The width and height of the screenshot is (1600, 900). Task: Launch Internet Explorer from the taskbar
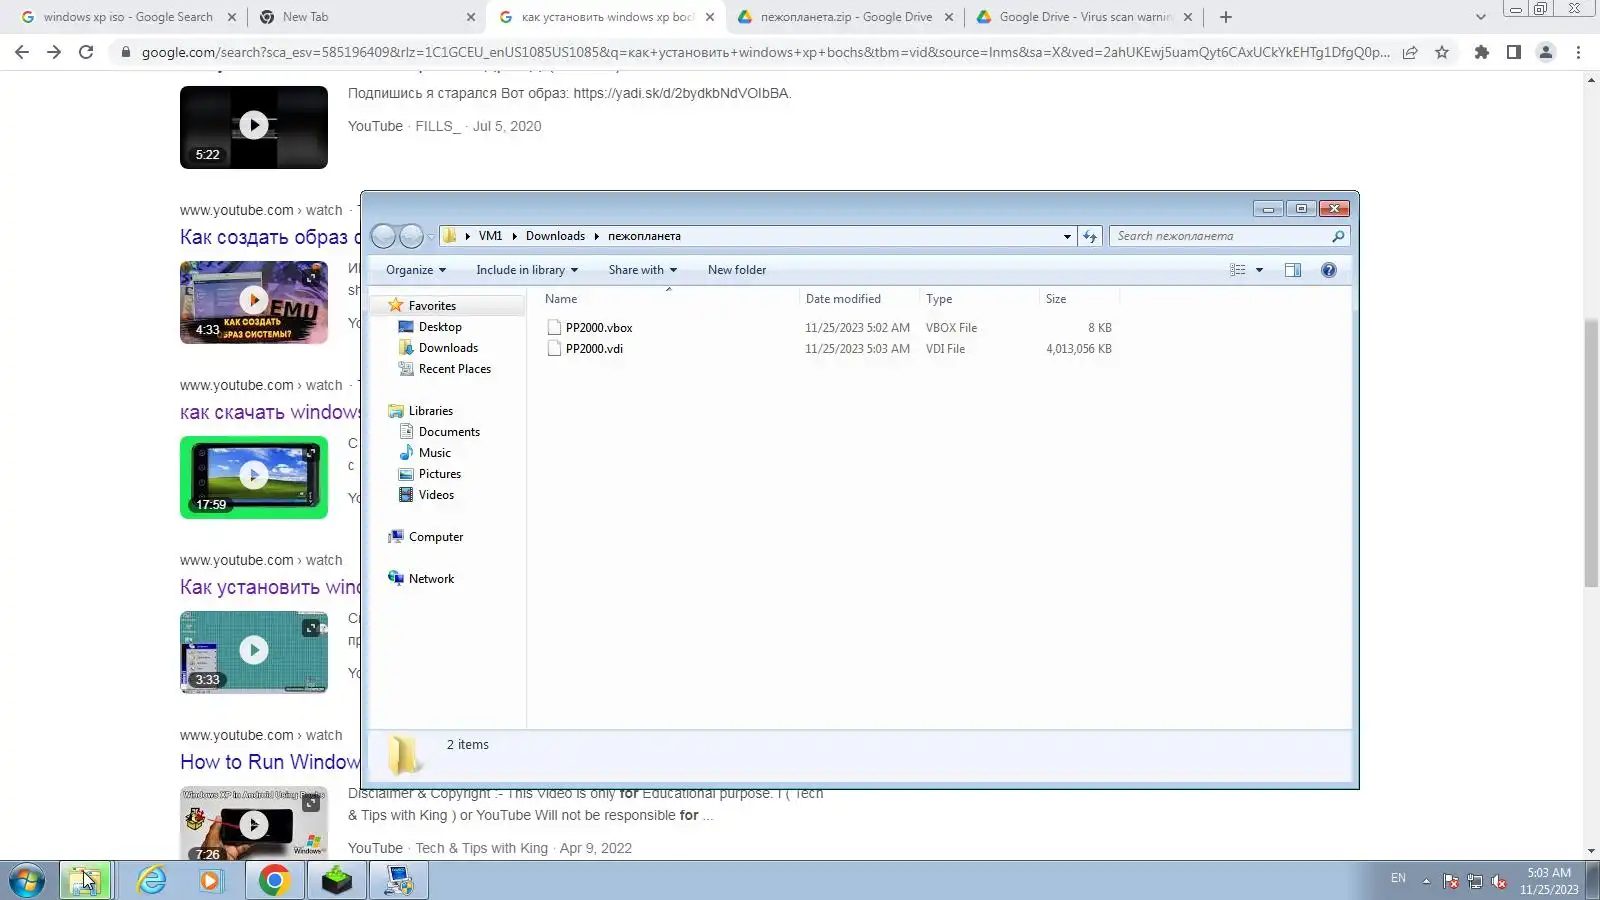[x=152, y=881]
